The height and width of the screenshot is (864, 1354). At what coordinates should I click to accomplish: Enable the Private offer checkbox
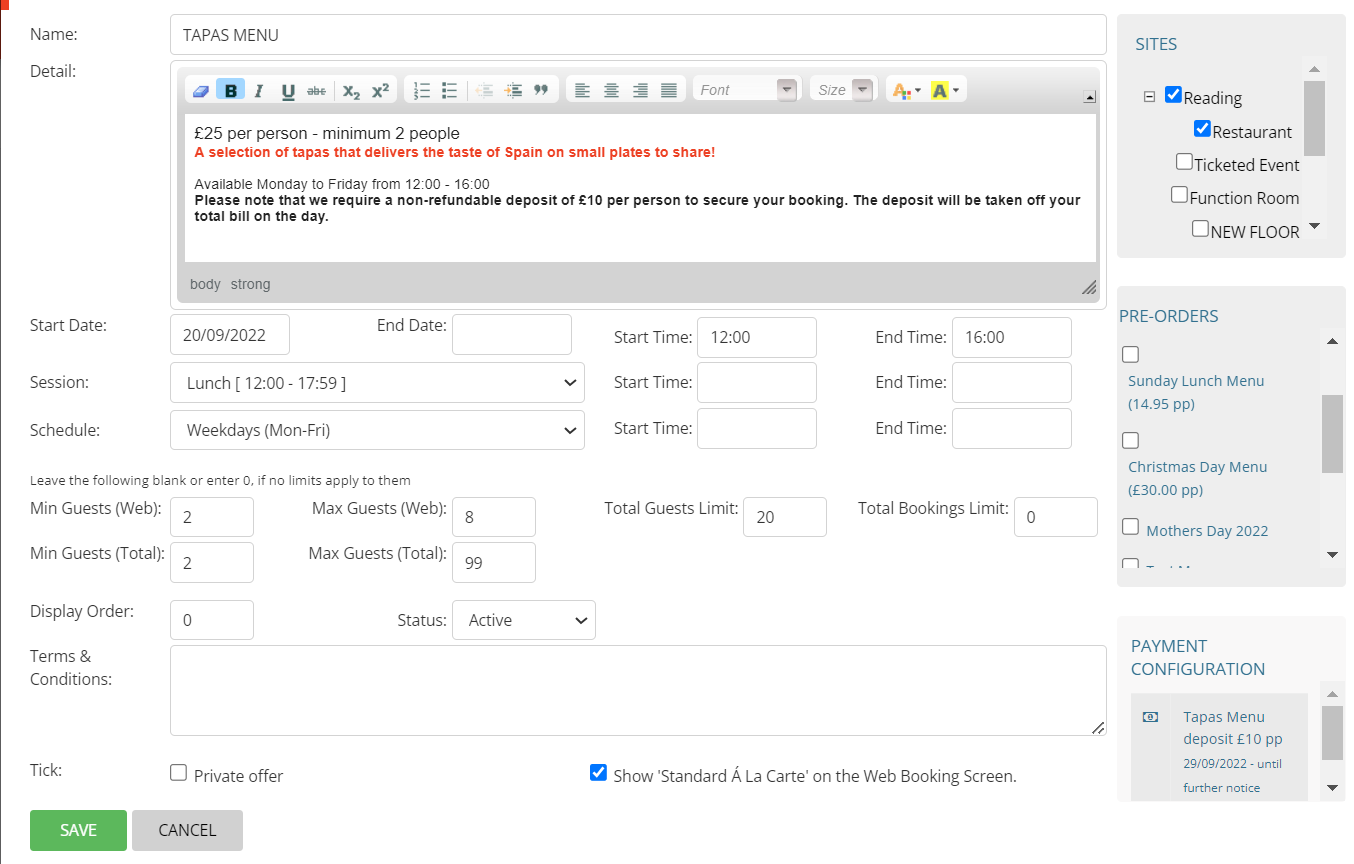[x=178, y=772]
